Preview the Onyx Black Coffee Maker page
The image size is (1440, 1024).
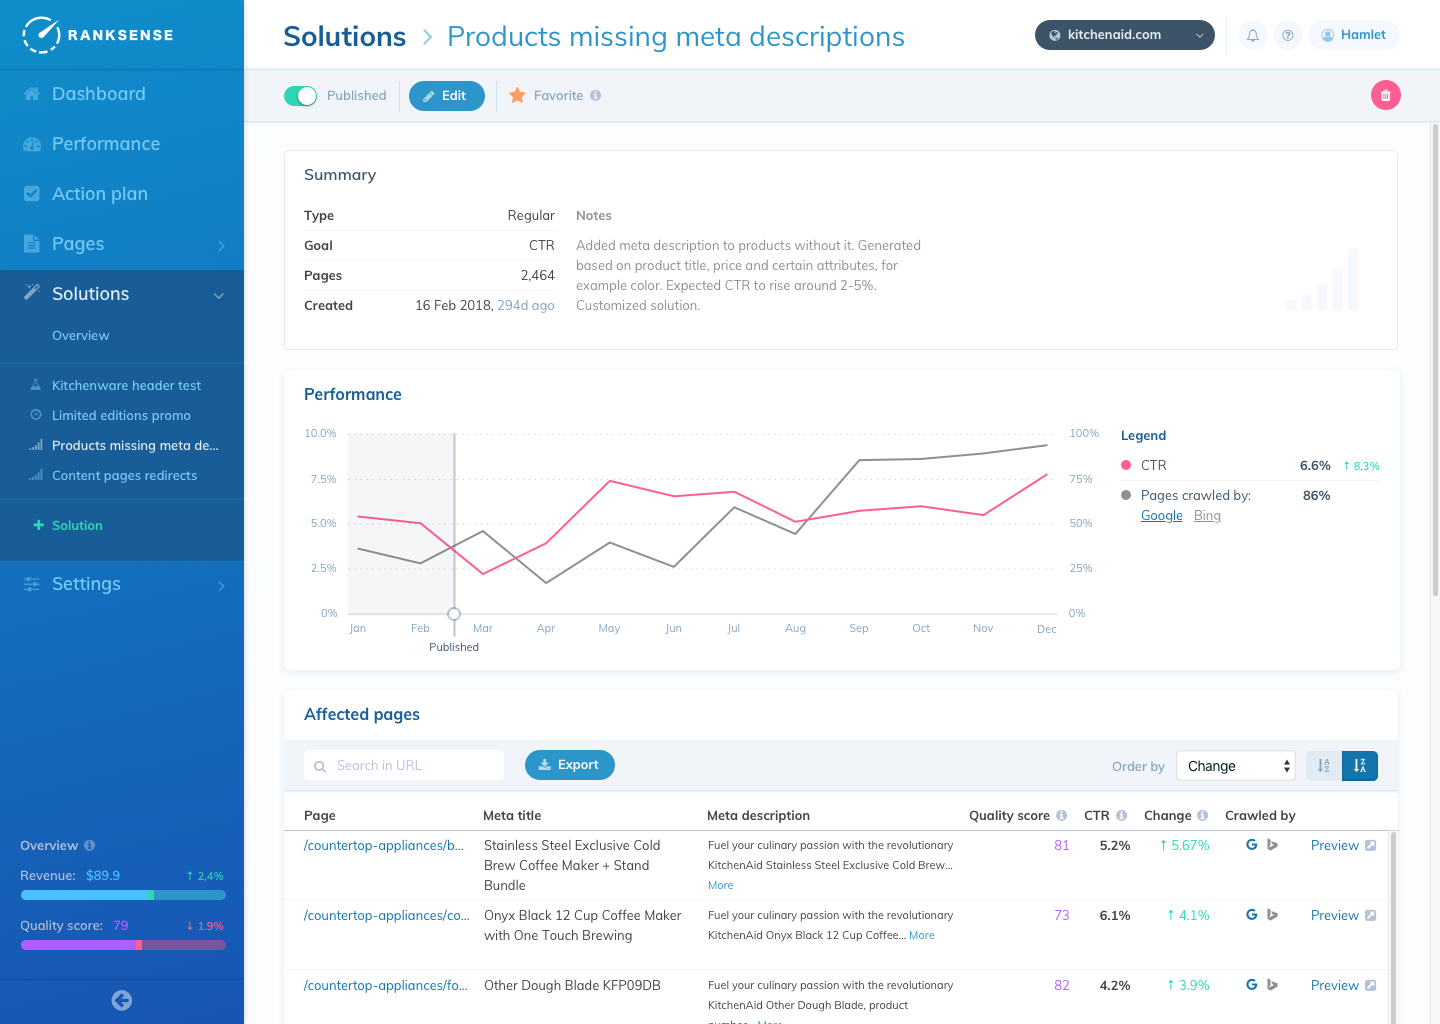(x=1343, y=915)
